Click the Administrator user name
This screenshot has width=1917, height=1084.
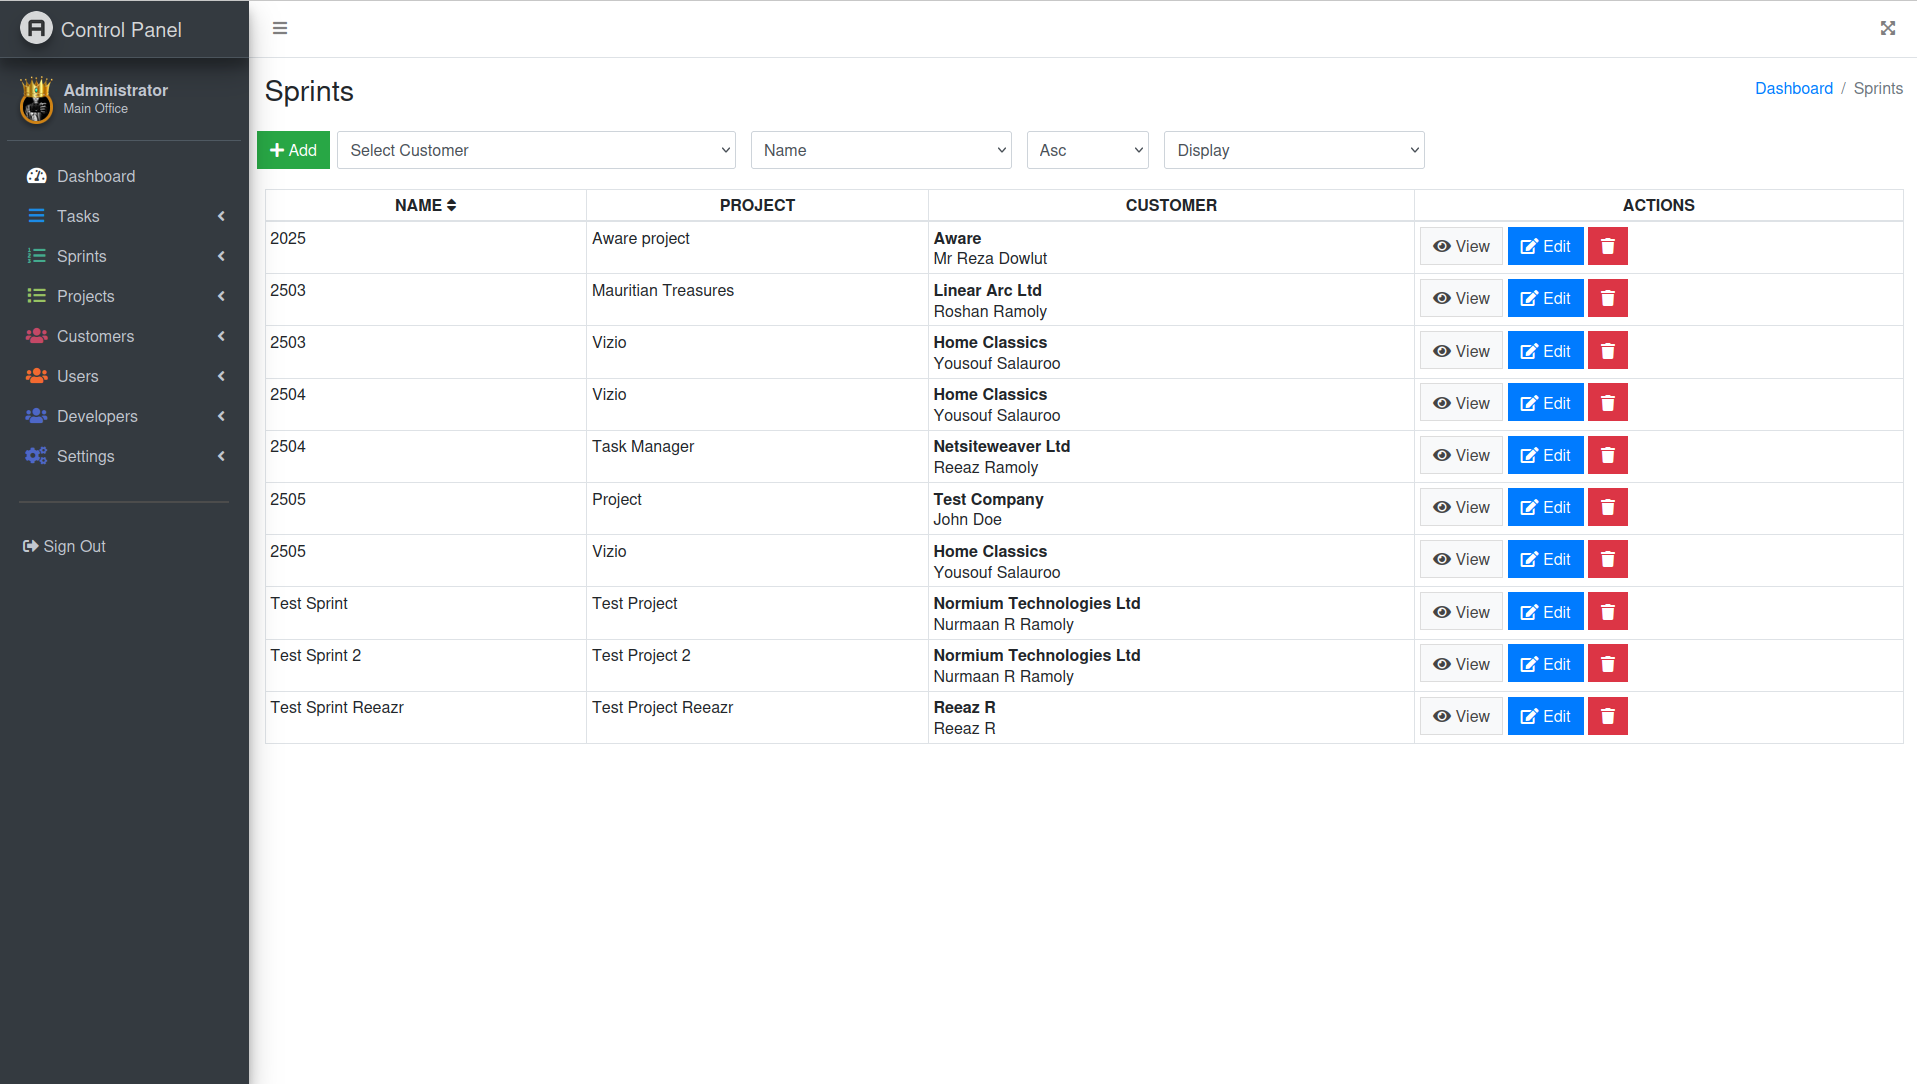tap(115, 90)
